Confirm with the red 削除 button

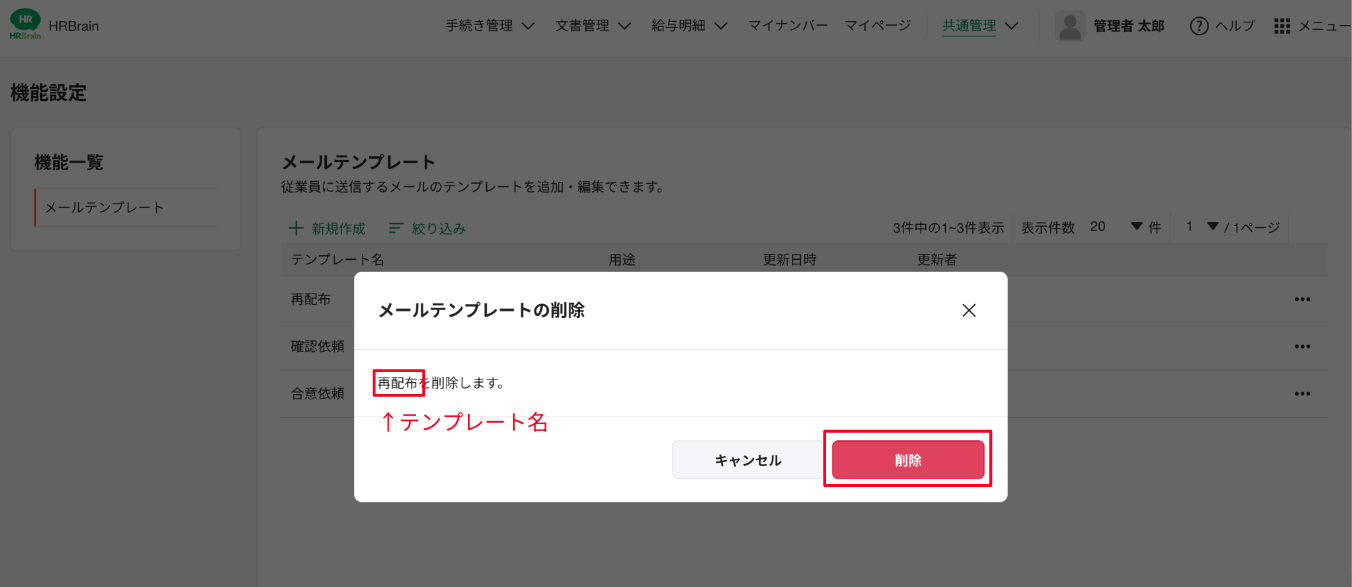coord(908,460)
